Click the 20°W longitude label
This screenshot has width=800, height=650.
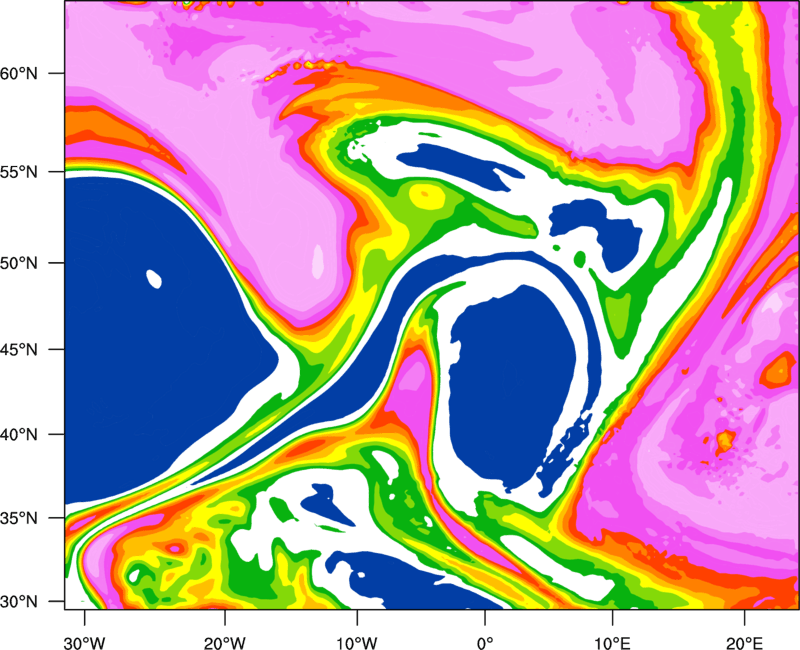click(225, 643)
